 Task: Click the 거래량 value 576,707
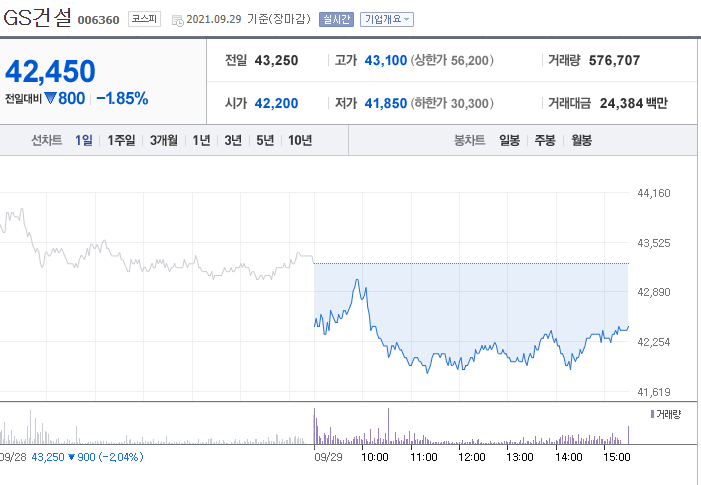click(x=614, y=60)
